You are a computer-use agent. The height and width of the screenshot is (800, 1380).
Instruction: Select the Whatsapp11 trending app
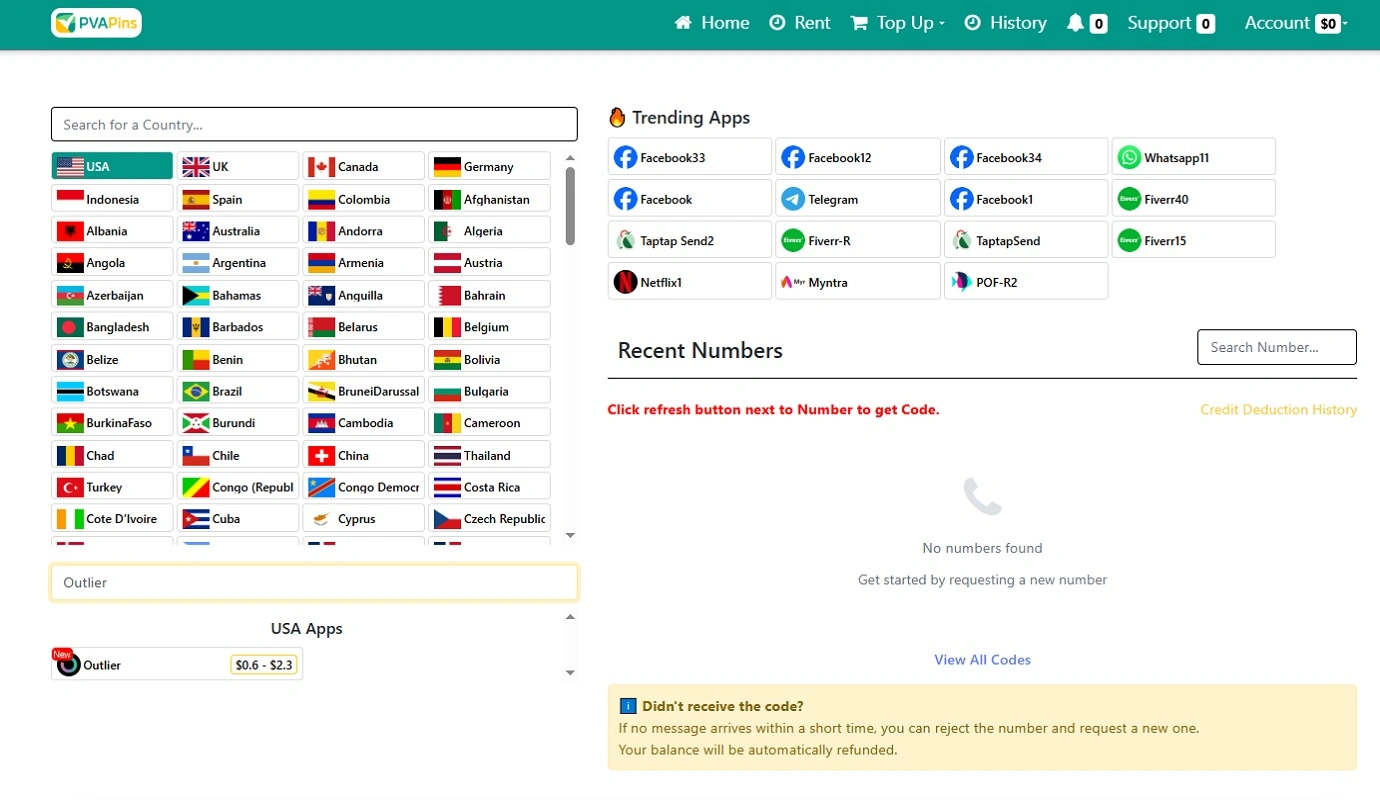pyautogui.click(x=1194, y=157)
